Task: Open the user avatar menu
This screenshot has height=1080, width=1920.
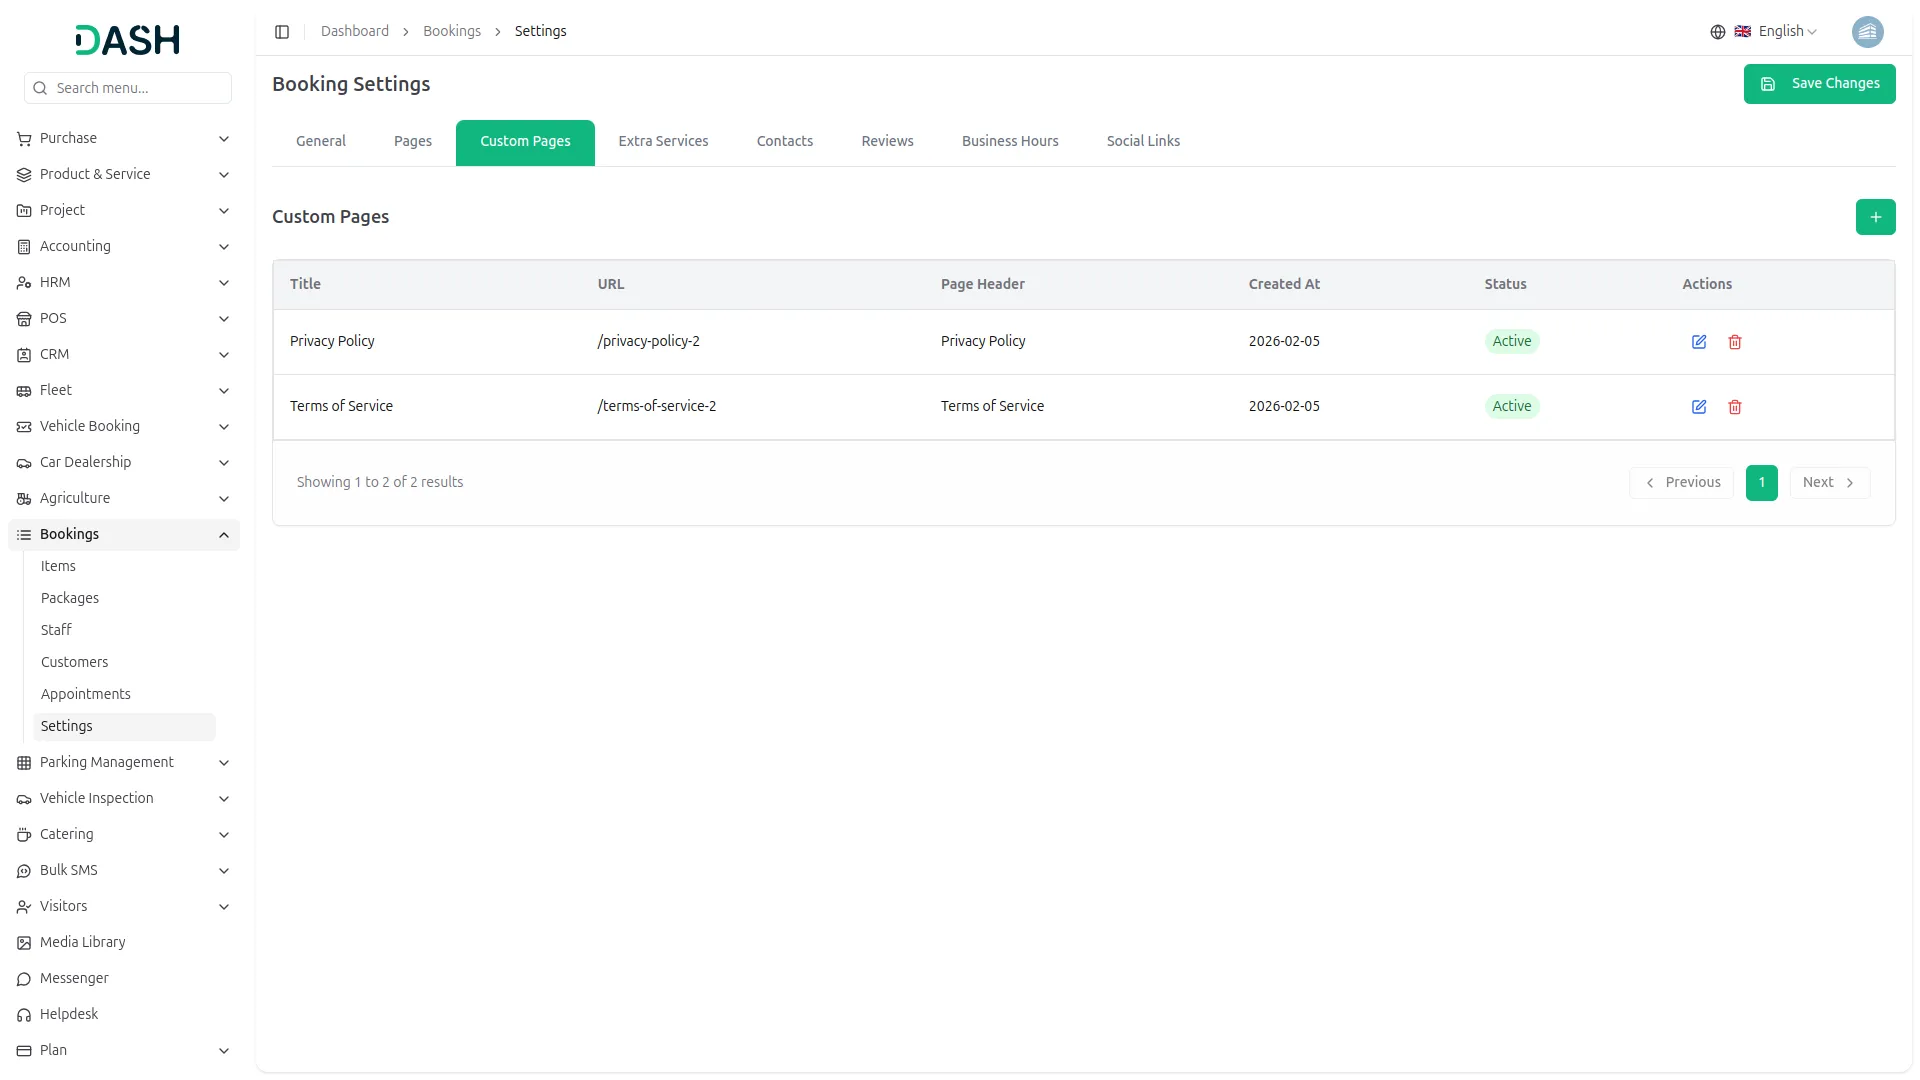Action: pyautogui.click(x=1867, y=32)
